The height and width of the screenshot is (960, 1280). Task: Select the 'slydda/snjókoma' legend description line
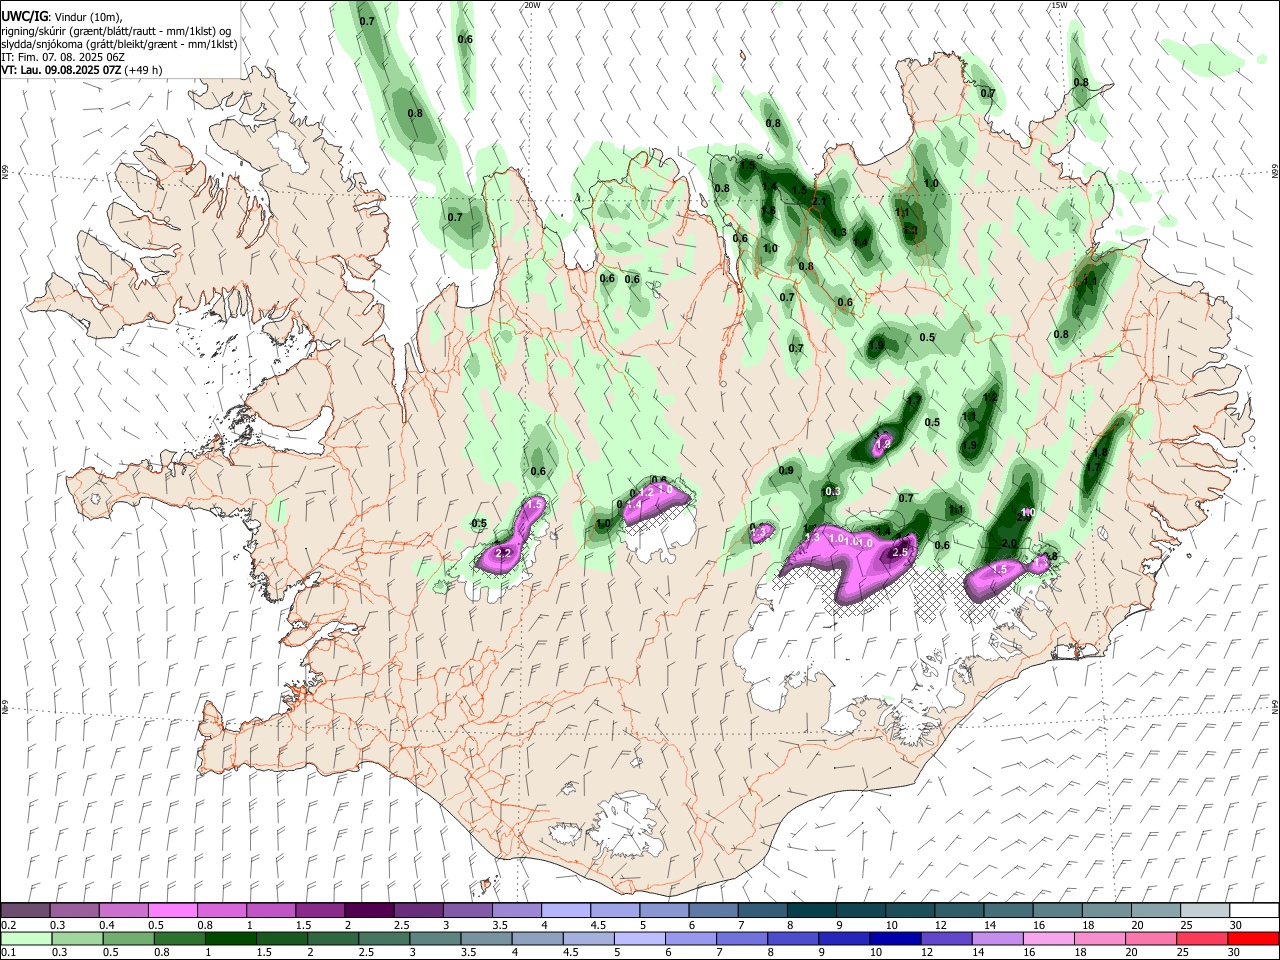coord(119,44)
